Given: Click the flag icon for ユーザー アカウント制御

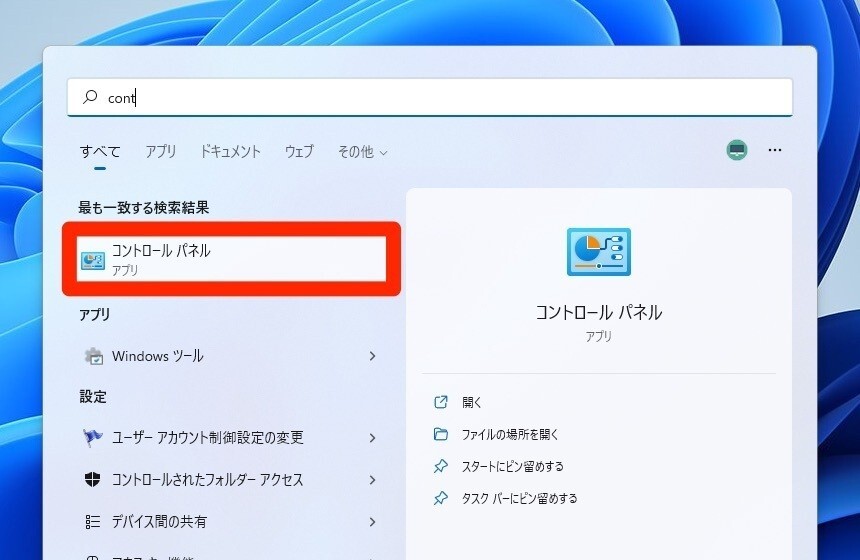Looking at the screenshot, I should 93,438.
